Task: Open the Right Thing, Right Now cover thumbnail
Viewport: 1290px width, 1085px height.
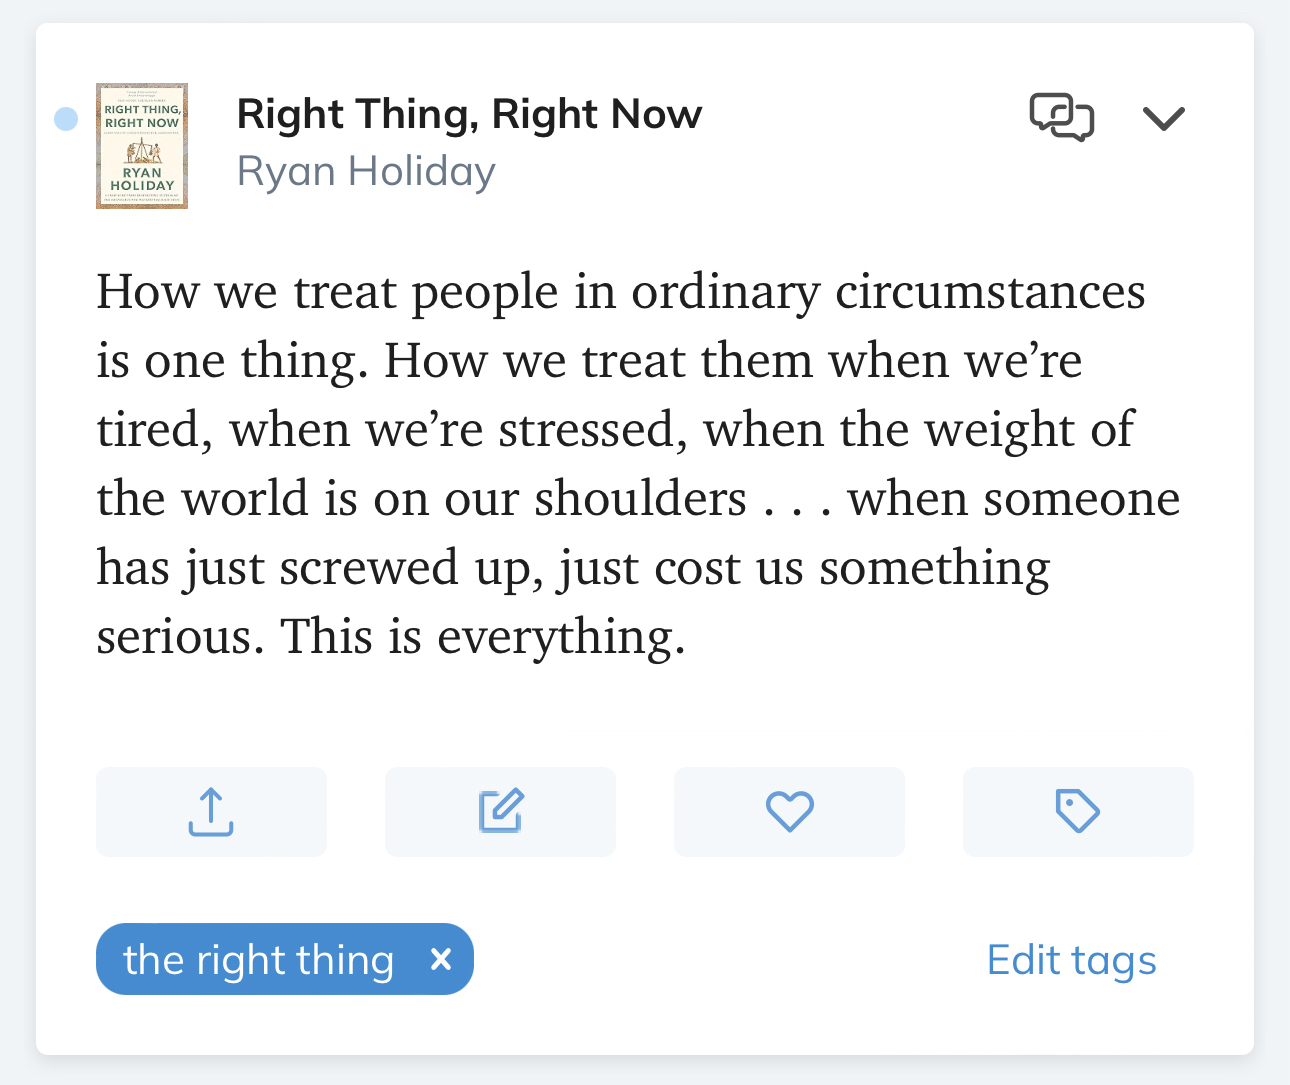Action: coord(142,146)
